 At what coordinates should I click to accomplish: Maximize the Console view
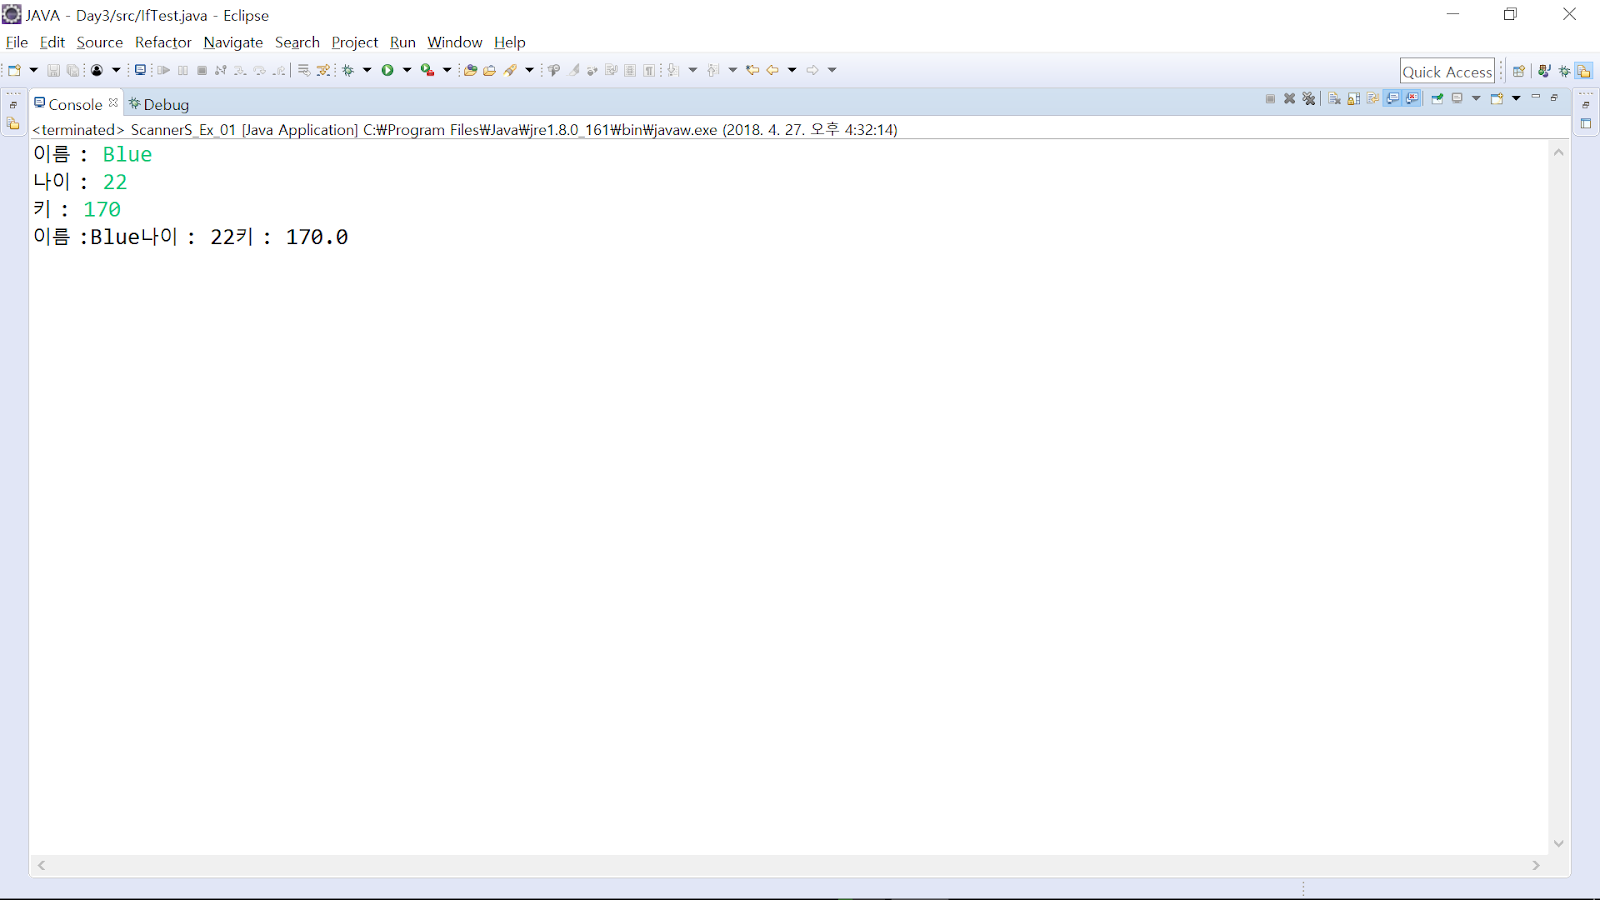[x=1554, y=98]
